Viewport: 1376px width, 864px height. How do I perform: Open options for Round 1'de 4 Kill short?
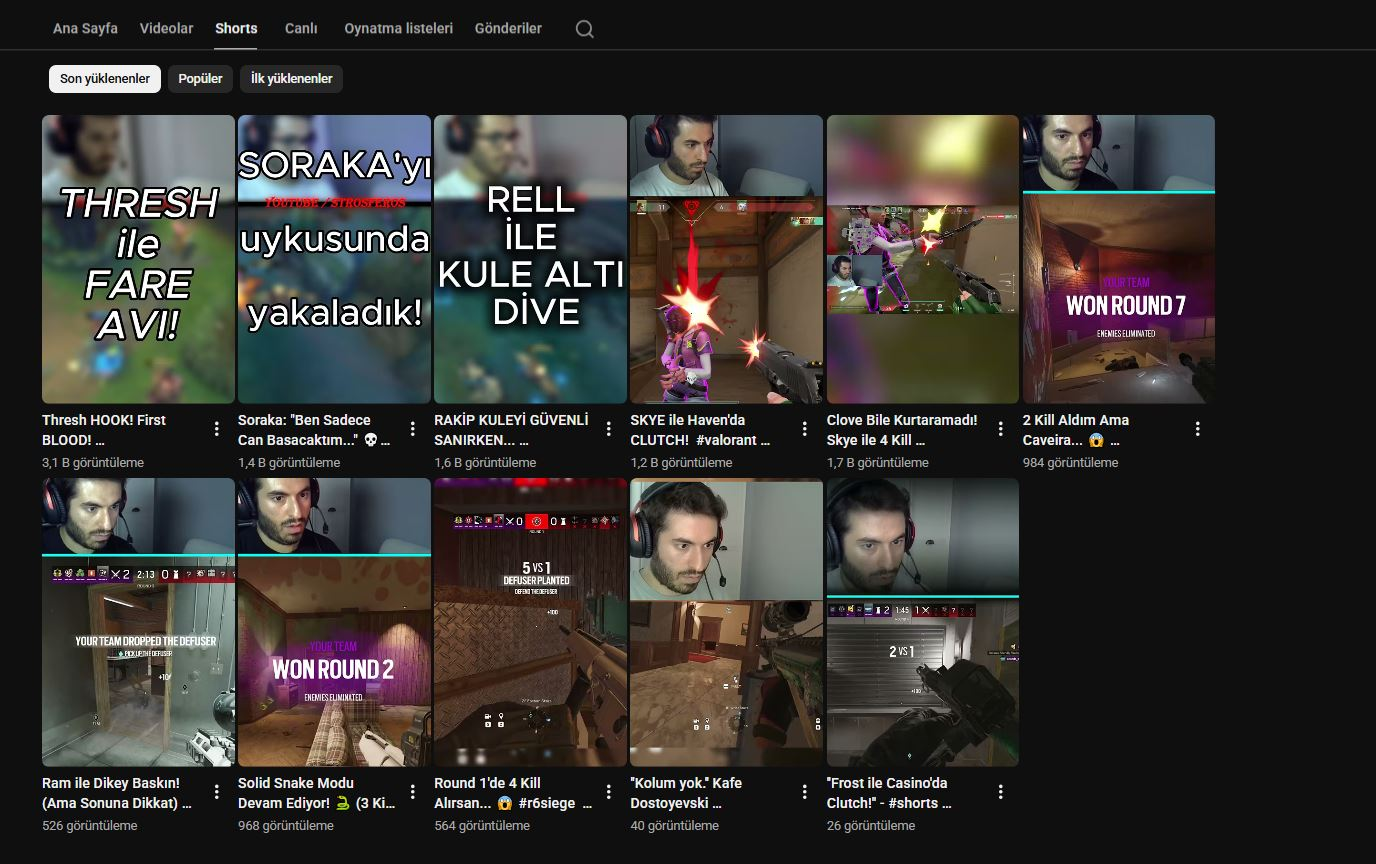[x=609, y=792]
